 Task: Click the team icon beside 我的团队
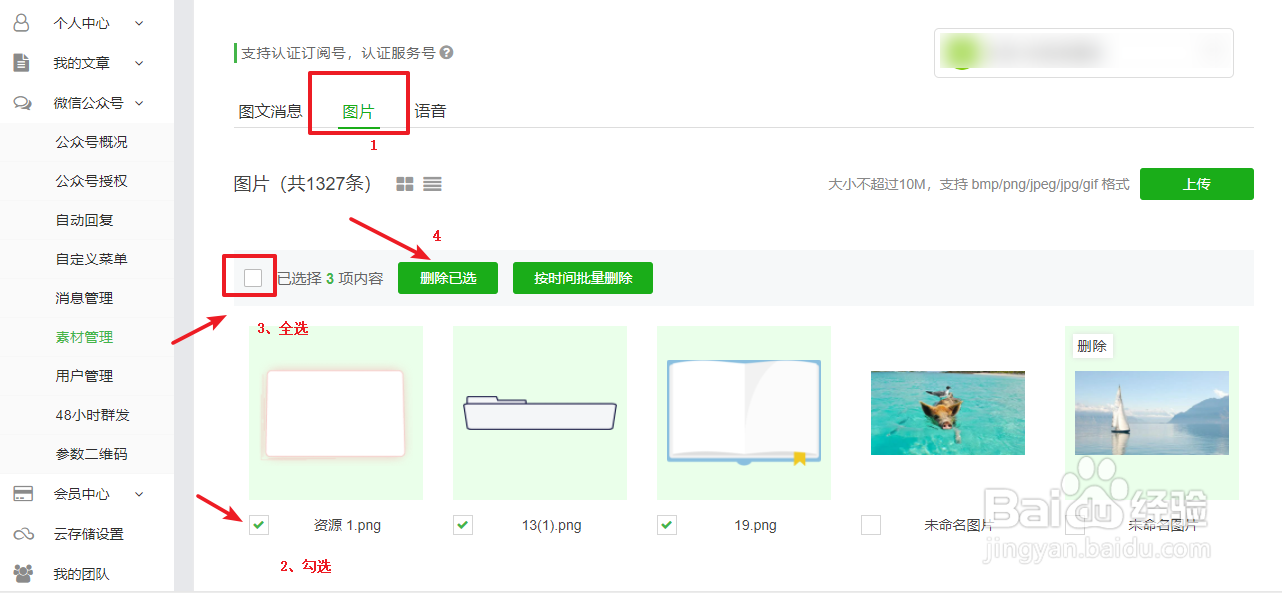[x=22, y=573]
